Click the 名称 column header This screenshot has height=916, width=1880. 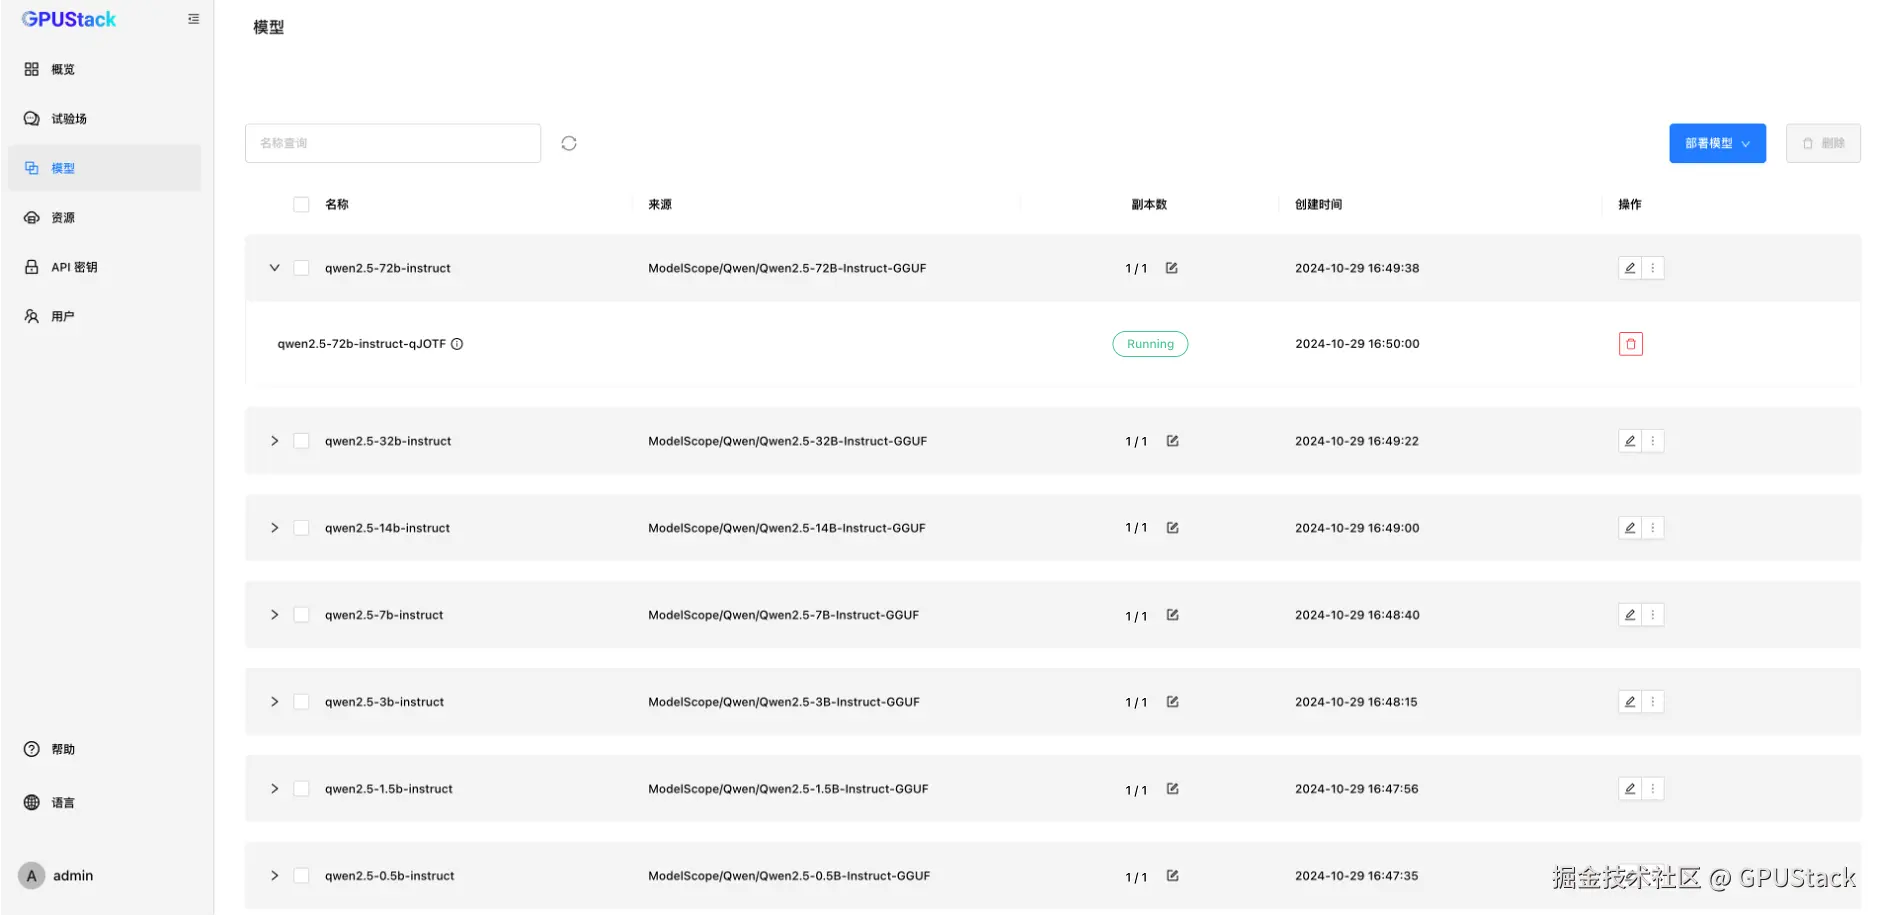(x=337, y=204)
